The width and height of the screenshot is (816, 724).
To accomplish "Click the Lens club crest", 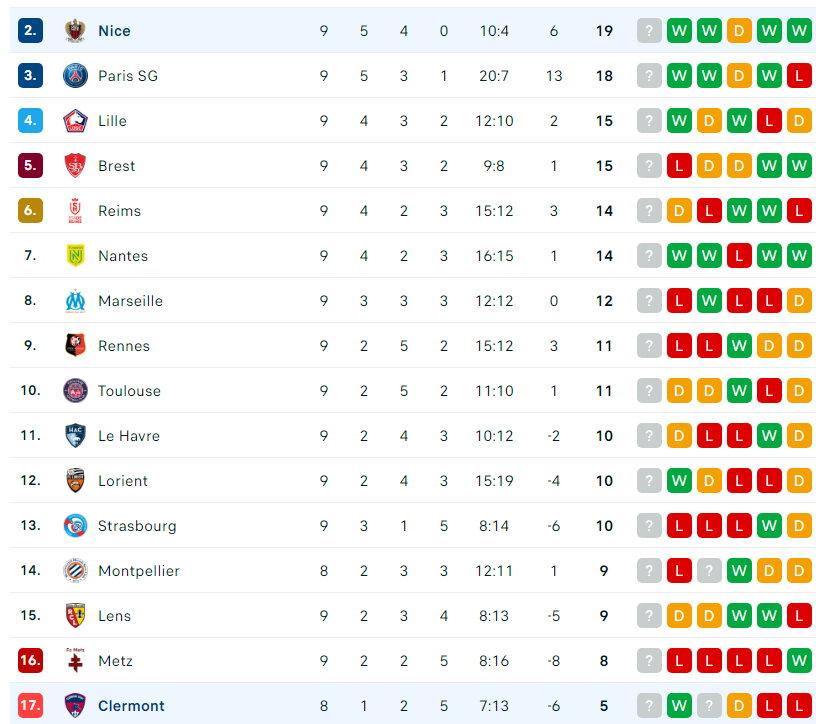I will [75, 616].
